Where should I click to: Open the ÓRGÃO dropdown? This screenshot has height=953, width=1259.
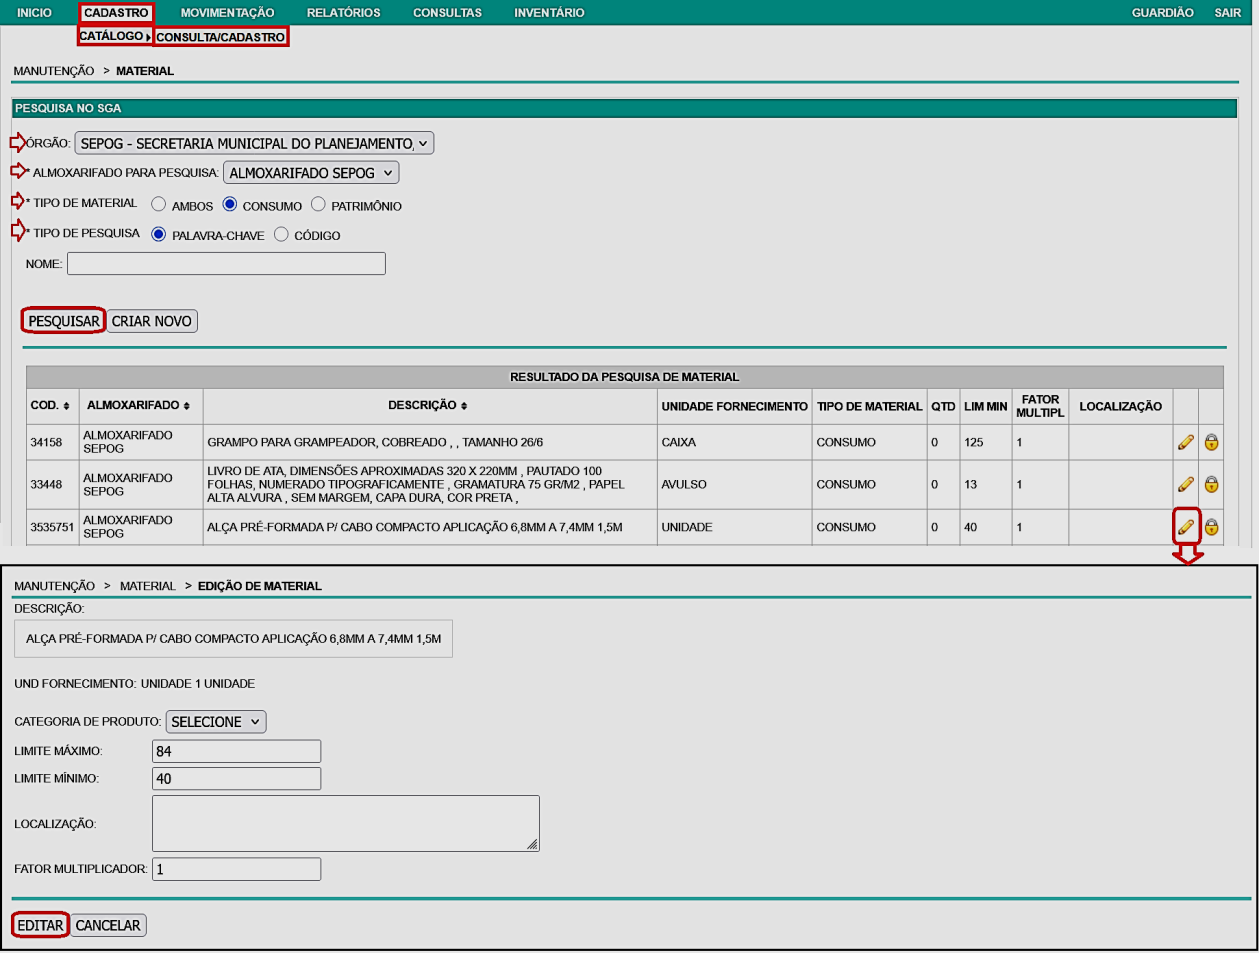pos(254,143)
